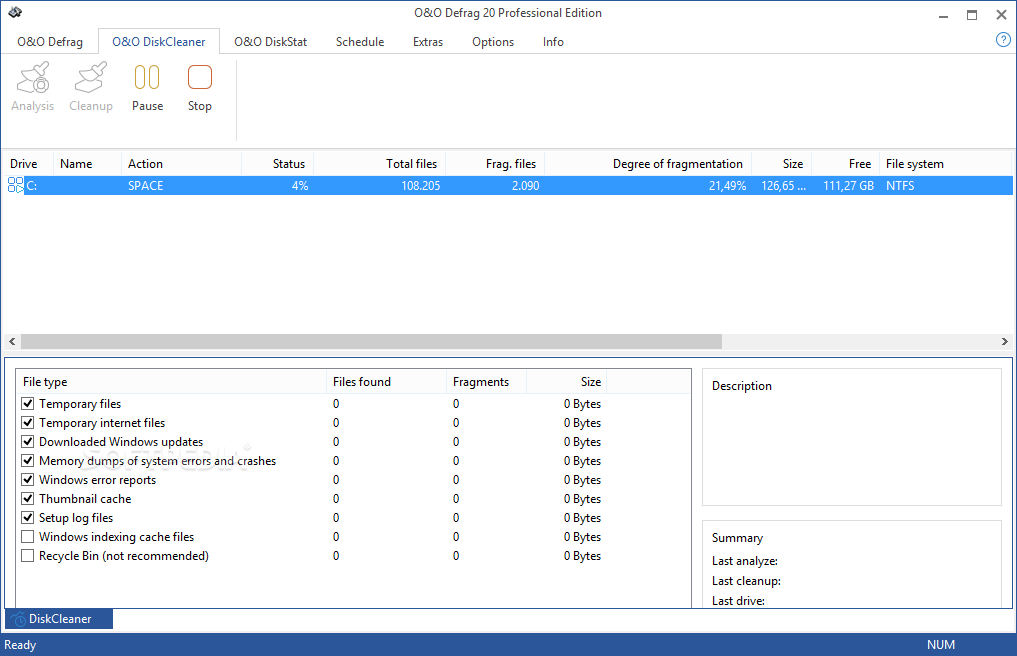Image resolution: width=1017 pixels, height=656 pixels.
Task: Click the Last analyze: summary label
Action: point(745,561)
